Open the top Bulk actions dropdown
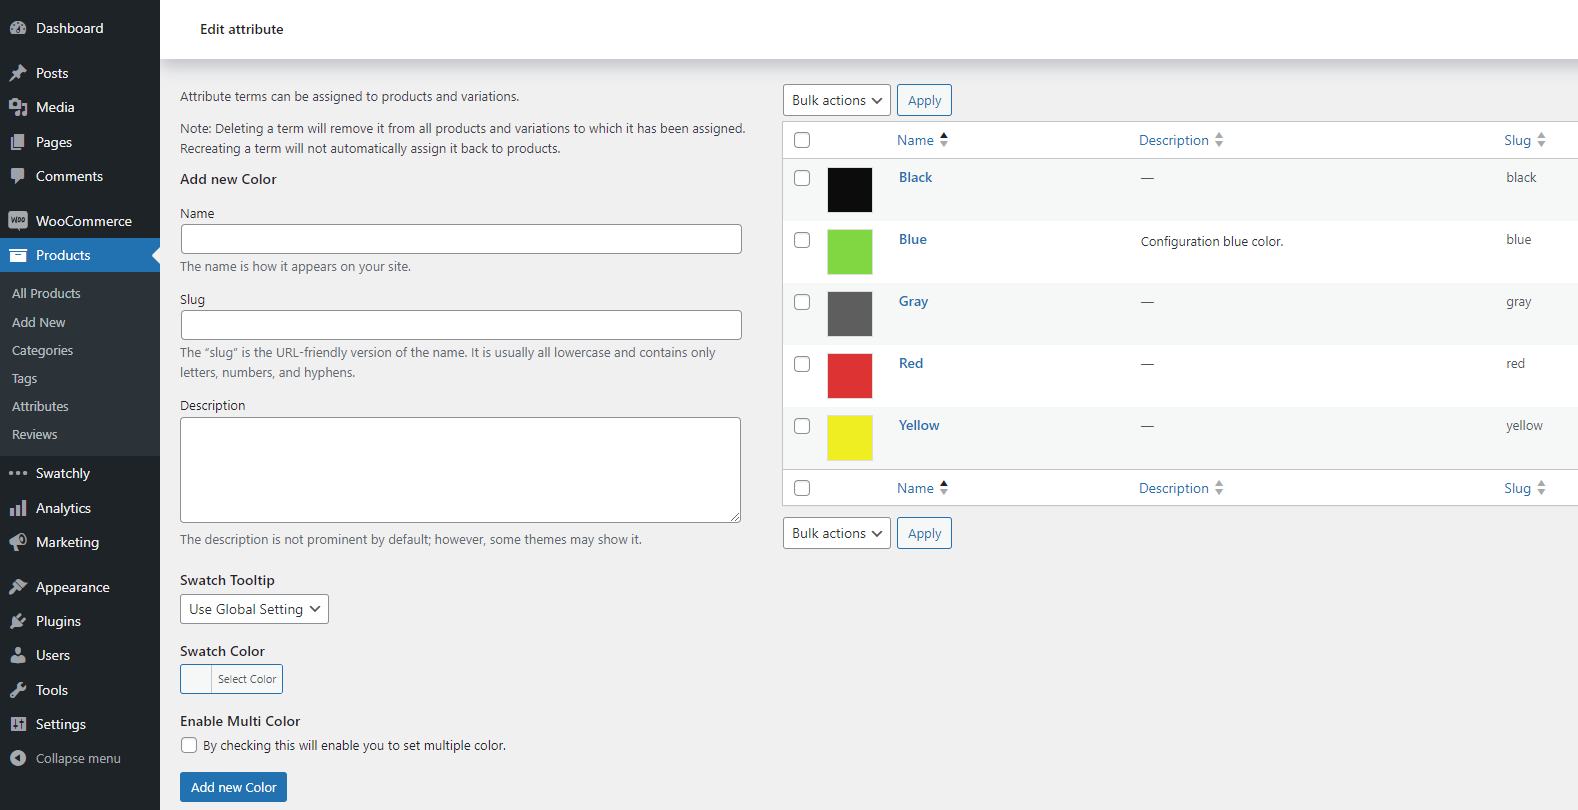 836,100
